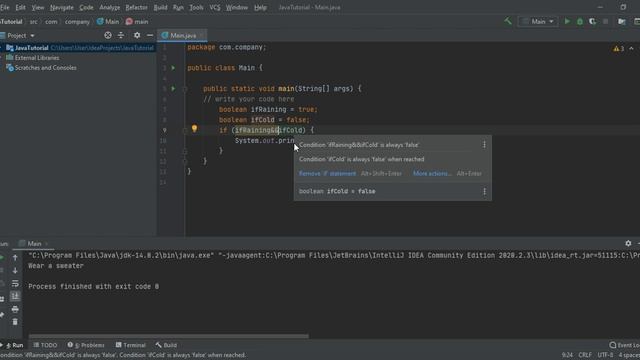Open the Navigate menu
The width and height of the screenshot is (640, 360).
tap(62, 7)
